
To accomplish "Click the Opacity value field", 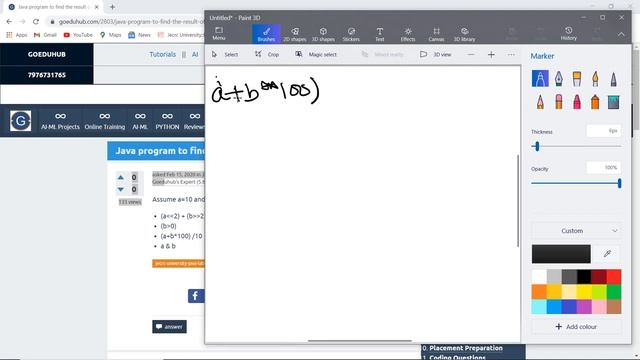I will tap(604, 167).
